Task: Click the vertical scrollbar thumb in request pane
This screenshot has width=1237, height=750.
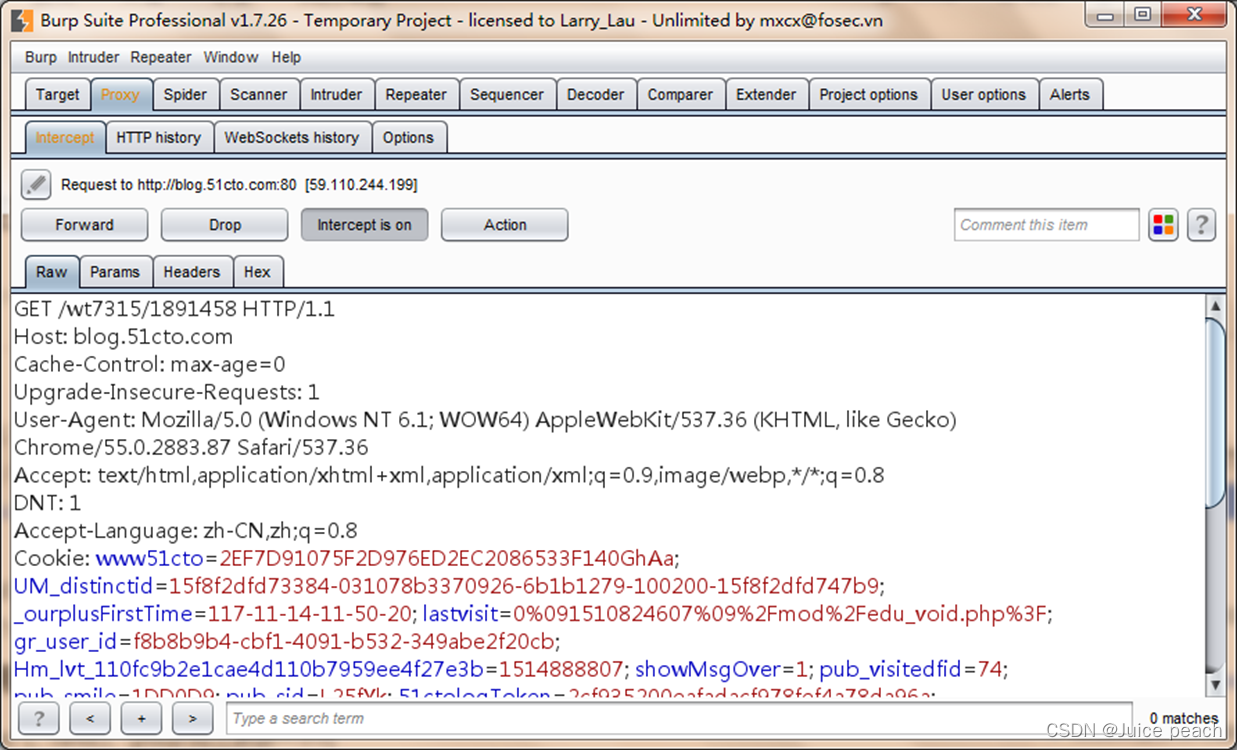Action: point(1215,413)
